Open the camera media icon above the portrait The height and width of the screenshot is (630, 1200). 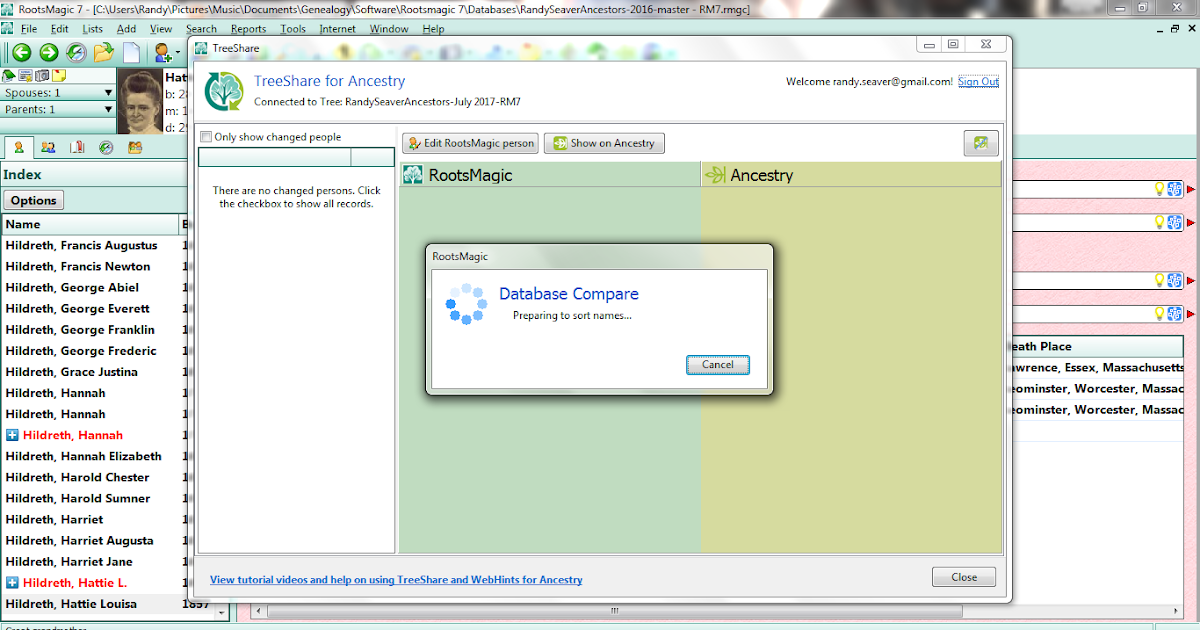coord(42,76)
